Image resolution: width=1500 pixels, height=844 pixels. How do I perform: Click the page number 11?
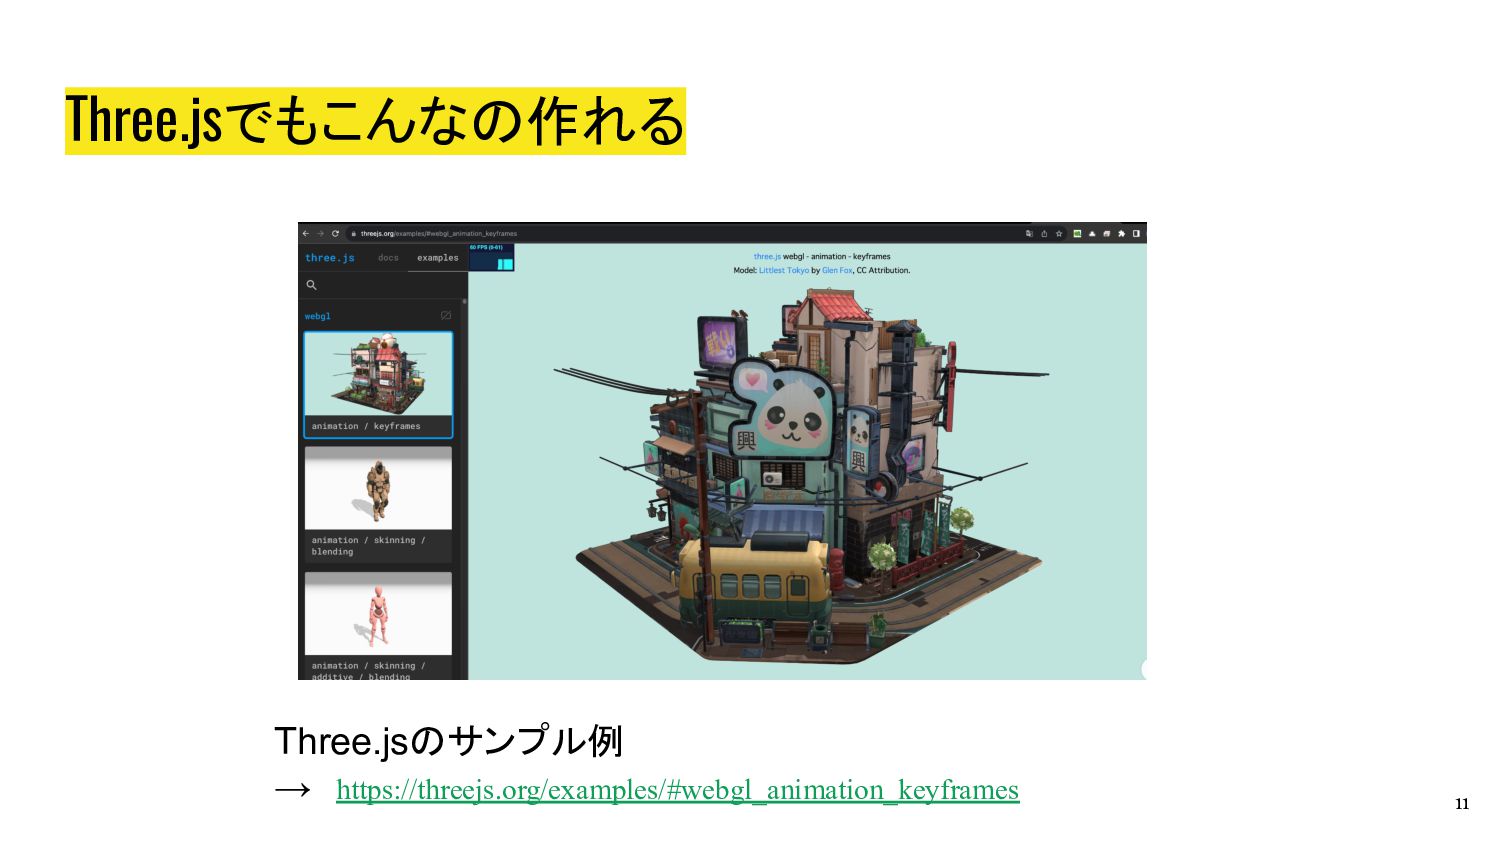(1462, 804)
